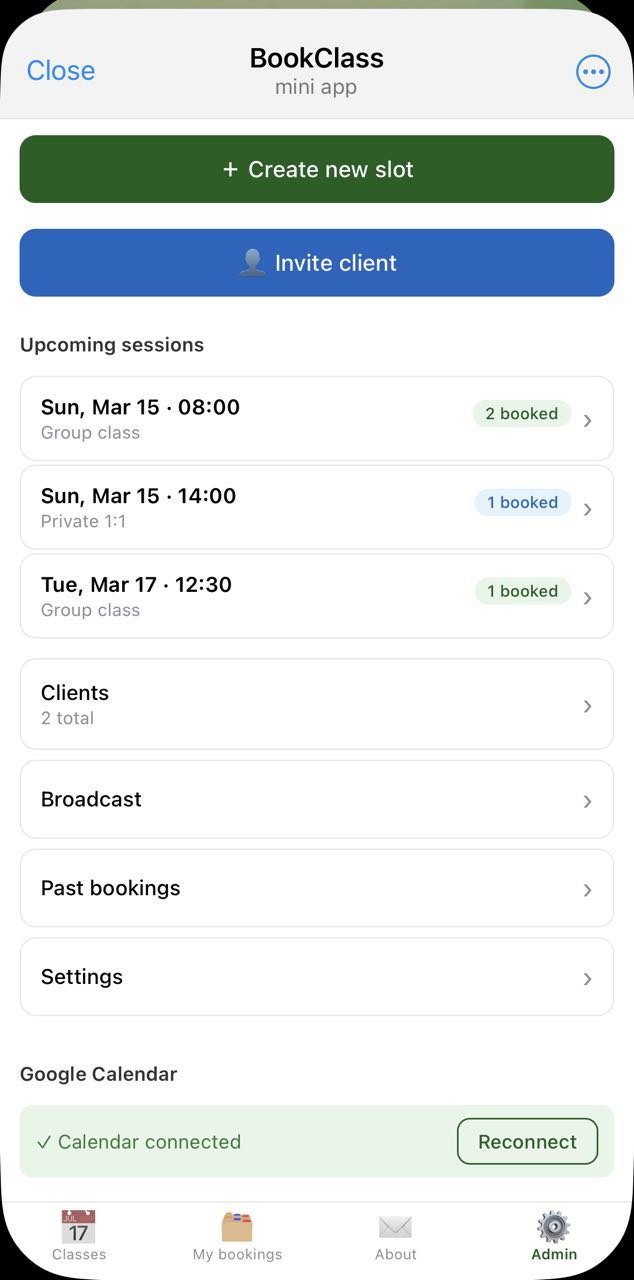Open the Broadcast section via its chevron
The image size is (634, 1280).
tap(588, 800)
